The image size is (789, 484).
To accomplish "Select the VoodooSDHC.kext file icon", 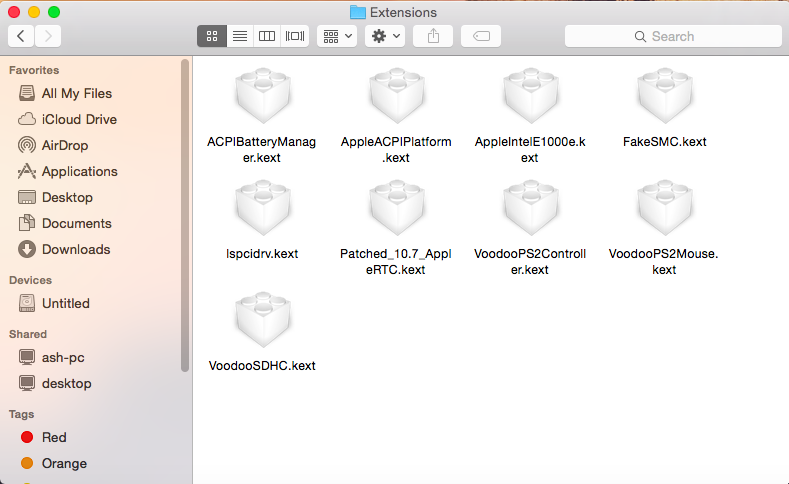I will point(262,322).
